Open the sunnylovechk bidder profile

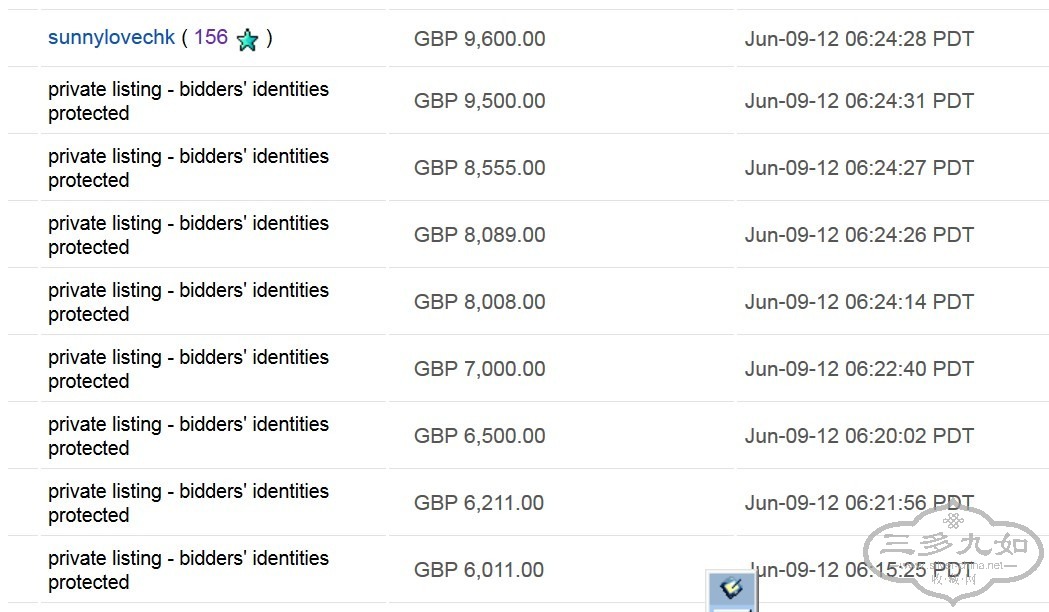point(111,38)
